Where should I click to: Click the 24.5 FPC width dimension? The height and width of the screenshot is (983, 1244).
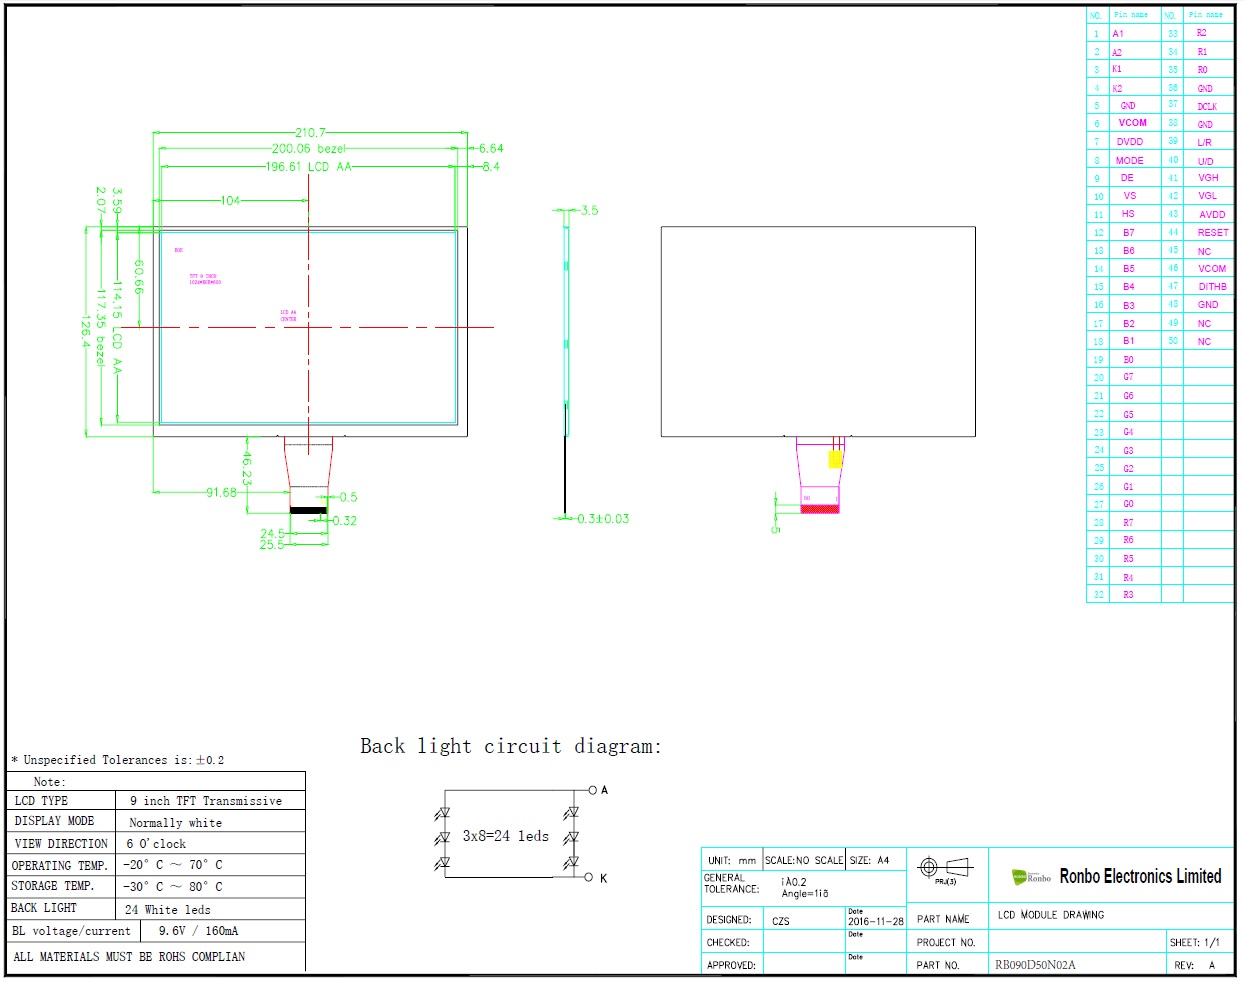pos(272,534)
